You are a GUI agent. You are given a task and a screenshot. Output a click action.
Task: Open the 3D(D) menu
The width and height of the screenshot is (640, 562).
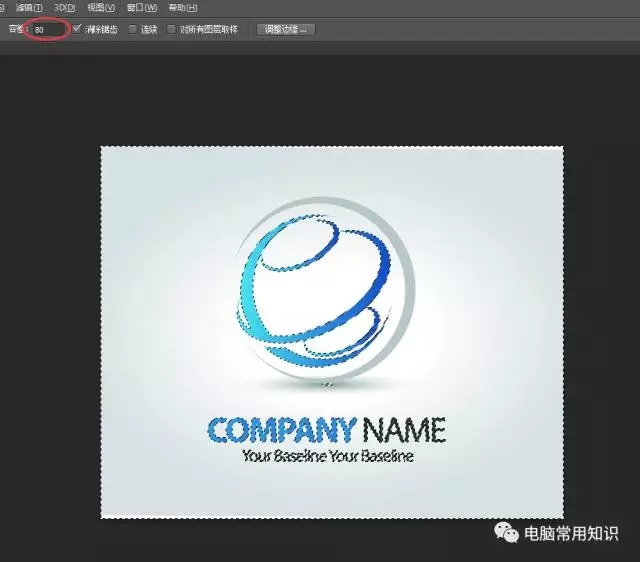64,7
